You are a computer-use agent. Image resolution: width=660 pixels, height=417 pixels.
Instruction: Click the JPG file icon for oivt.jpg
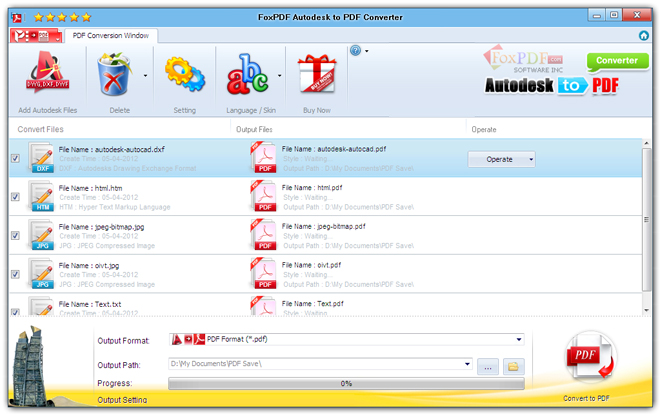click(42, 274)
